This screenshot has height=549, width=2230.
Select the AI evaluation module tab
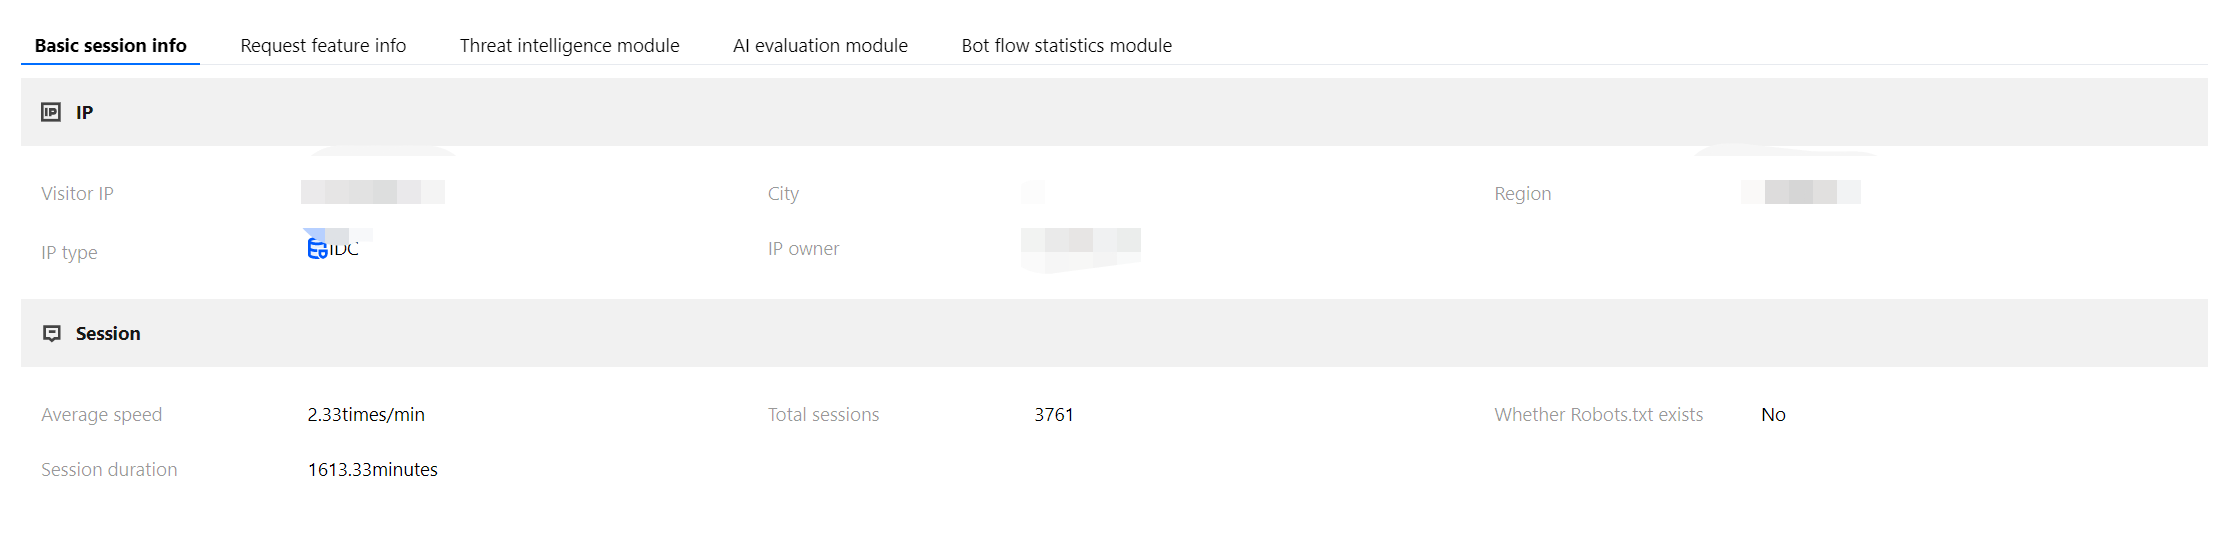coord(820,46)
